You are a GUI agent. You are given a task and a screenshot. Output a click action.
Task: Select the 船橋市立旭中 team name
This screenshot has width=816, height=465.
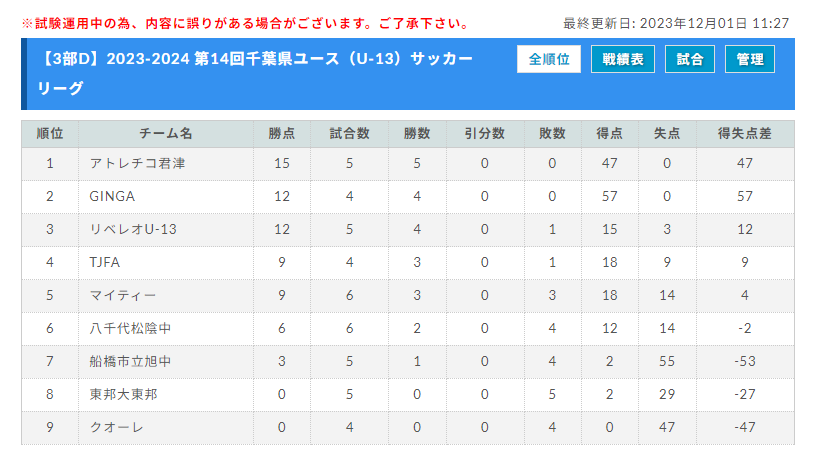coord(130,361)
